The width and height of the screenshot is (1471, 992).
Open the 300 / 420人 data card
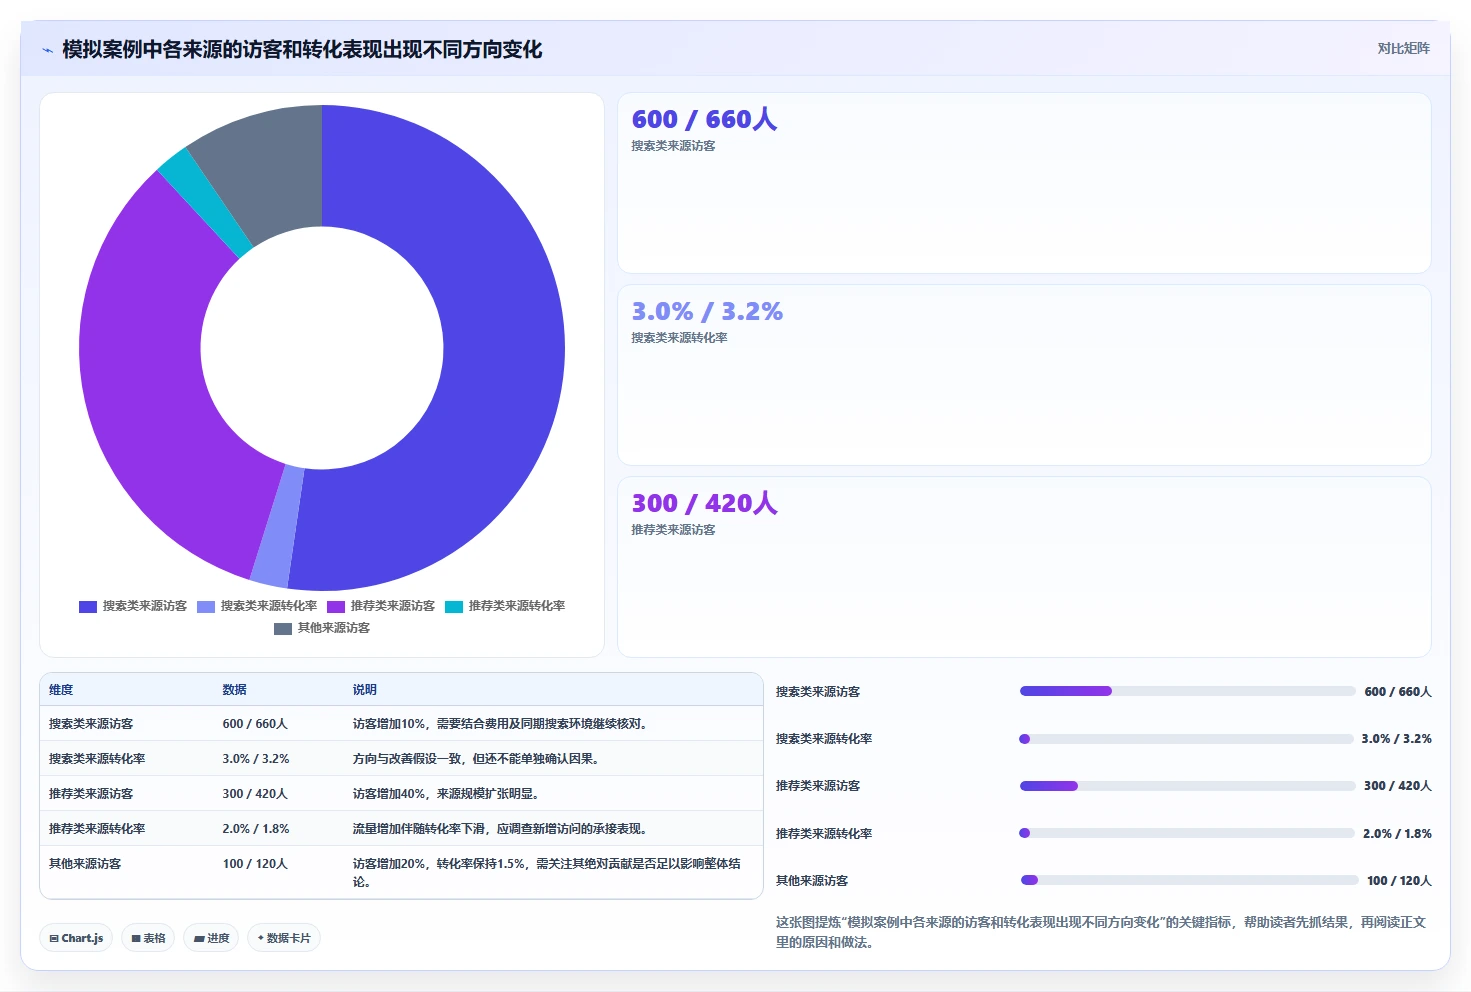(1024, 567)
